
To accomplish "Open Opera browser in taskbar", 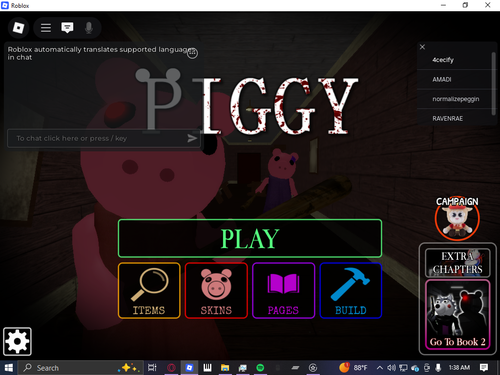I will pyautogui.click(x=171, y=368).
